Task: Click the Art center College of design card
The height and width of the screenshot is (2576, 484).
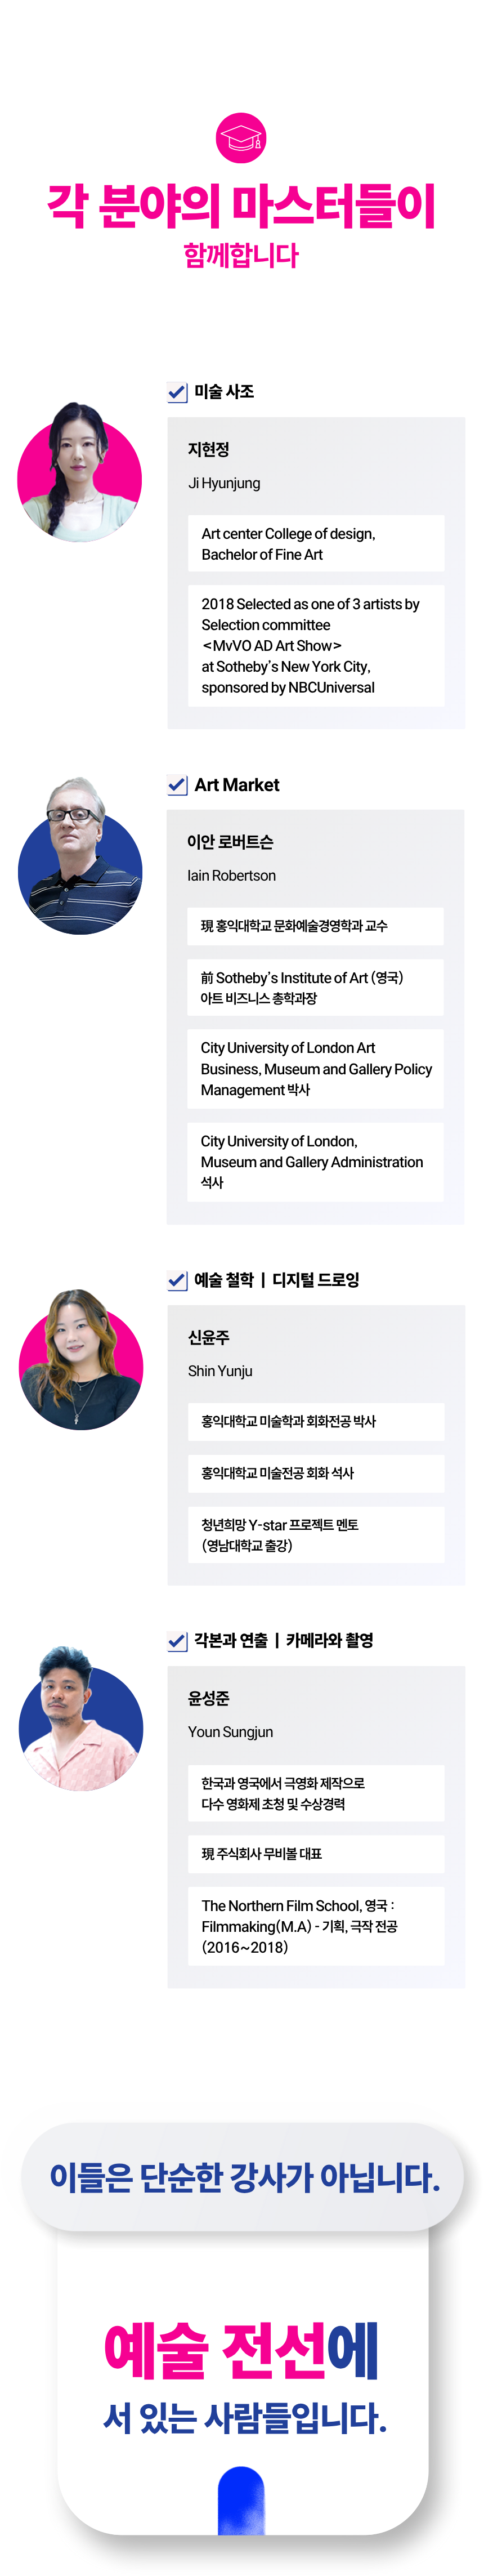Action: pos(315,544)
